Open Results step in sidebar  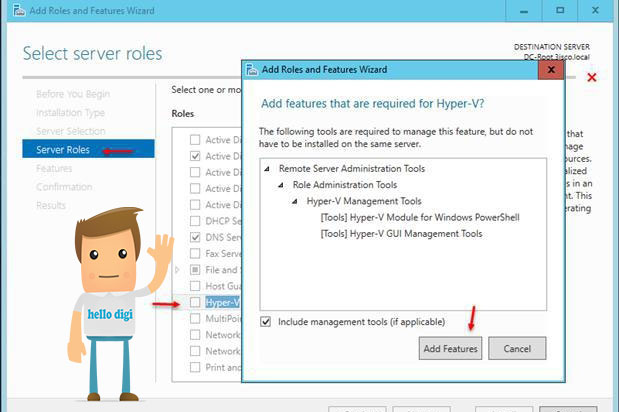[51, 205]
